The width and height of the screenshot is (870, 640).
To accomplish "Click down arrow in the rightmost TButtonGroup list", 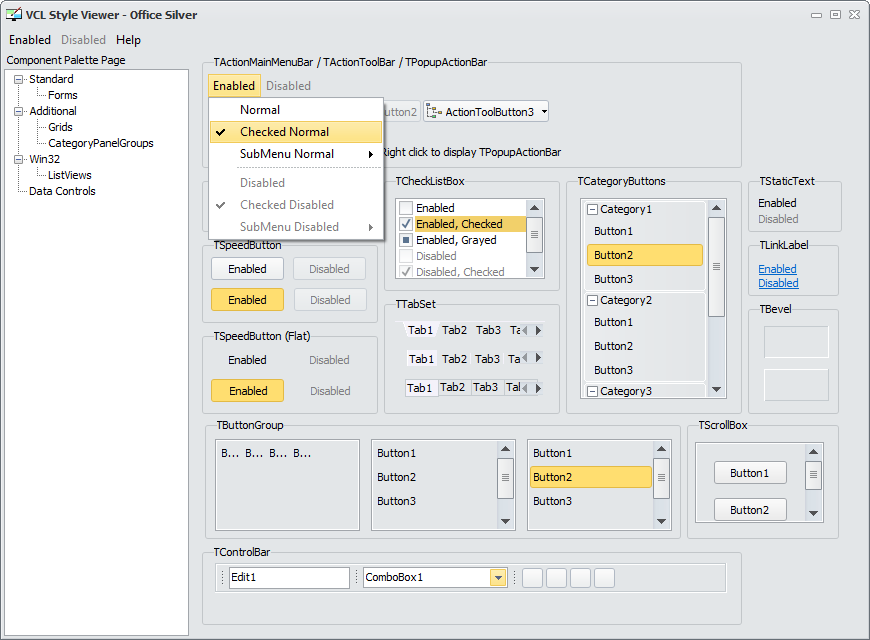I will click(x=661, y=521).
